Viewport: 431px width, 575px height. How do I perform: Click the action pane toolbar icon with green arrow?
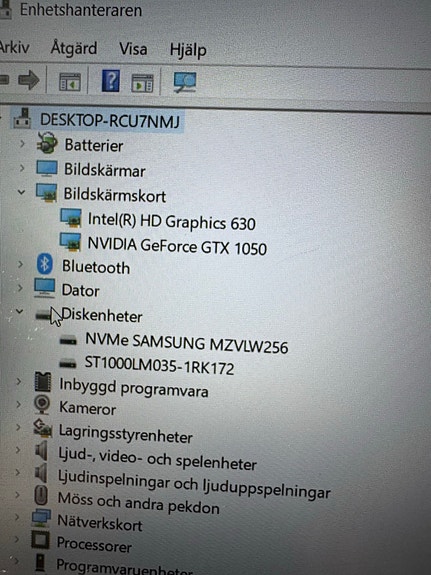pyautogui.click(x=142, y=83)
